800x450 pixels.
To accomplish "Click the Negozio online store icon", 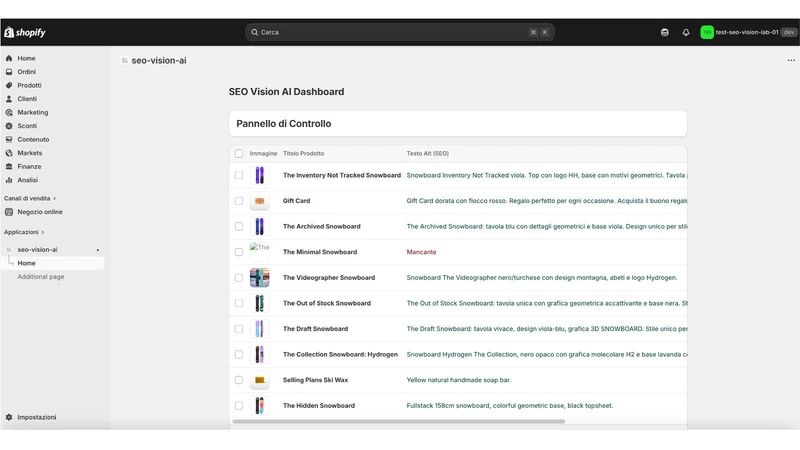I will (x=9, y=212).
